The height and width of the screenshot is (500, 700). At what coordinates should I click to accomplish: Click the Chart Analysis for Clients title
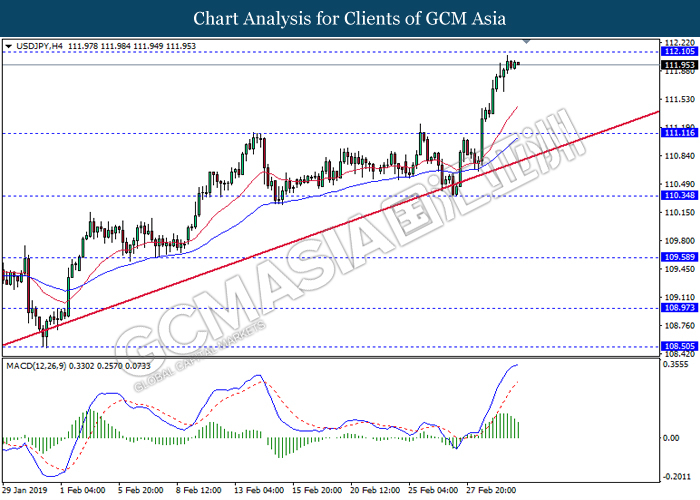(x=350, y=19)
